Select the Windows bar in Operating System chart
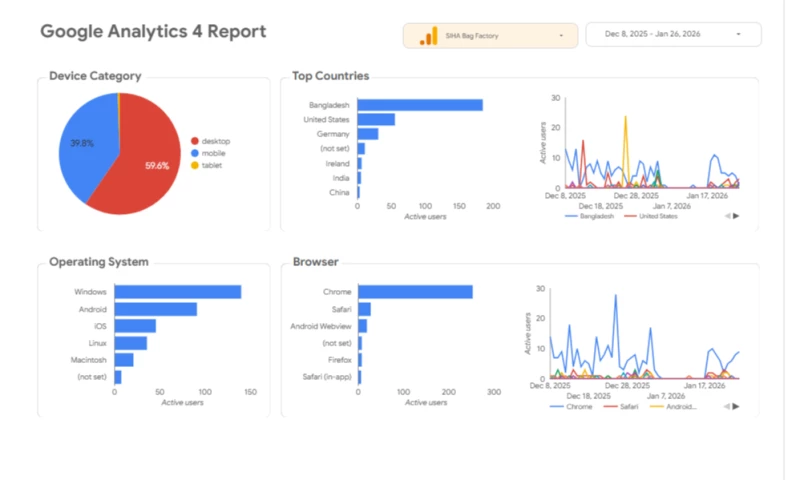Viewport: 800px width, 480px height. click(177, 292)
